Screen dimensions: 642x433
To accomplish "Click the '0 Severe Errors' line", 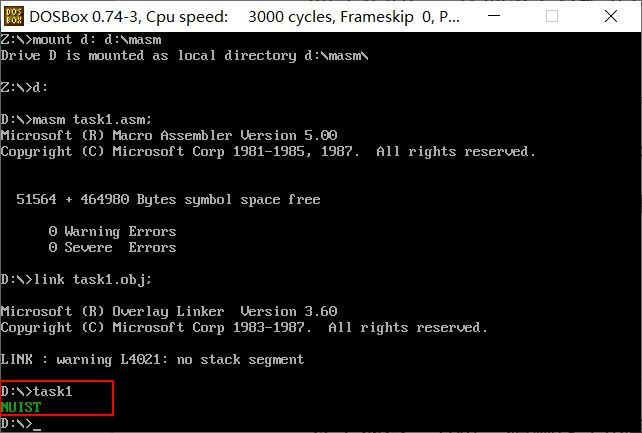I will point(112,247).
